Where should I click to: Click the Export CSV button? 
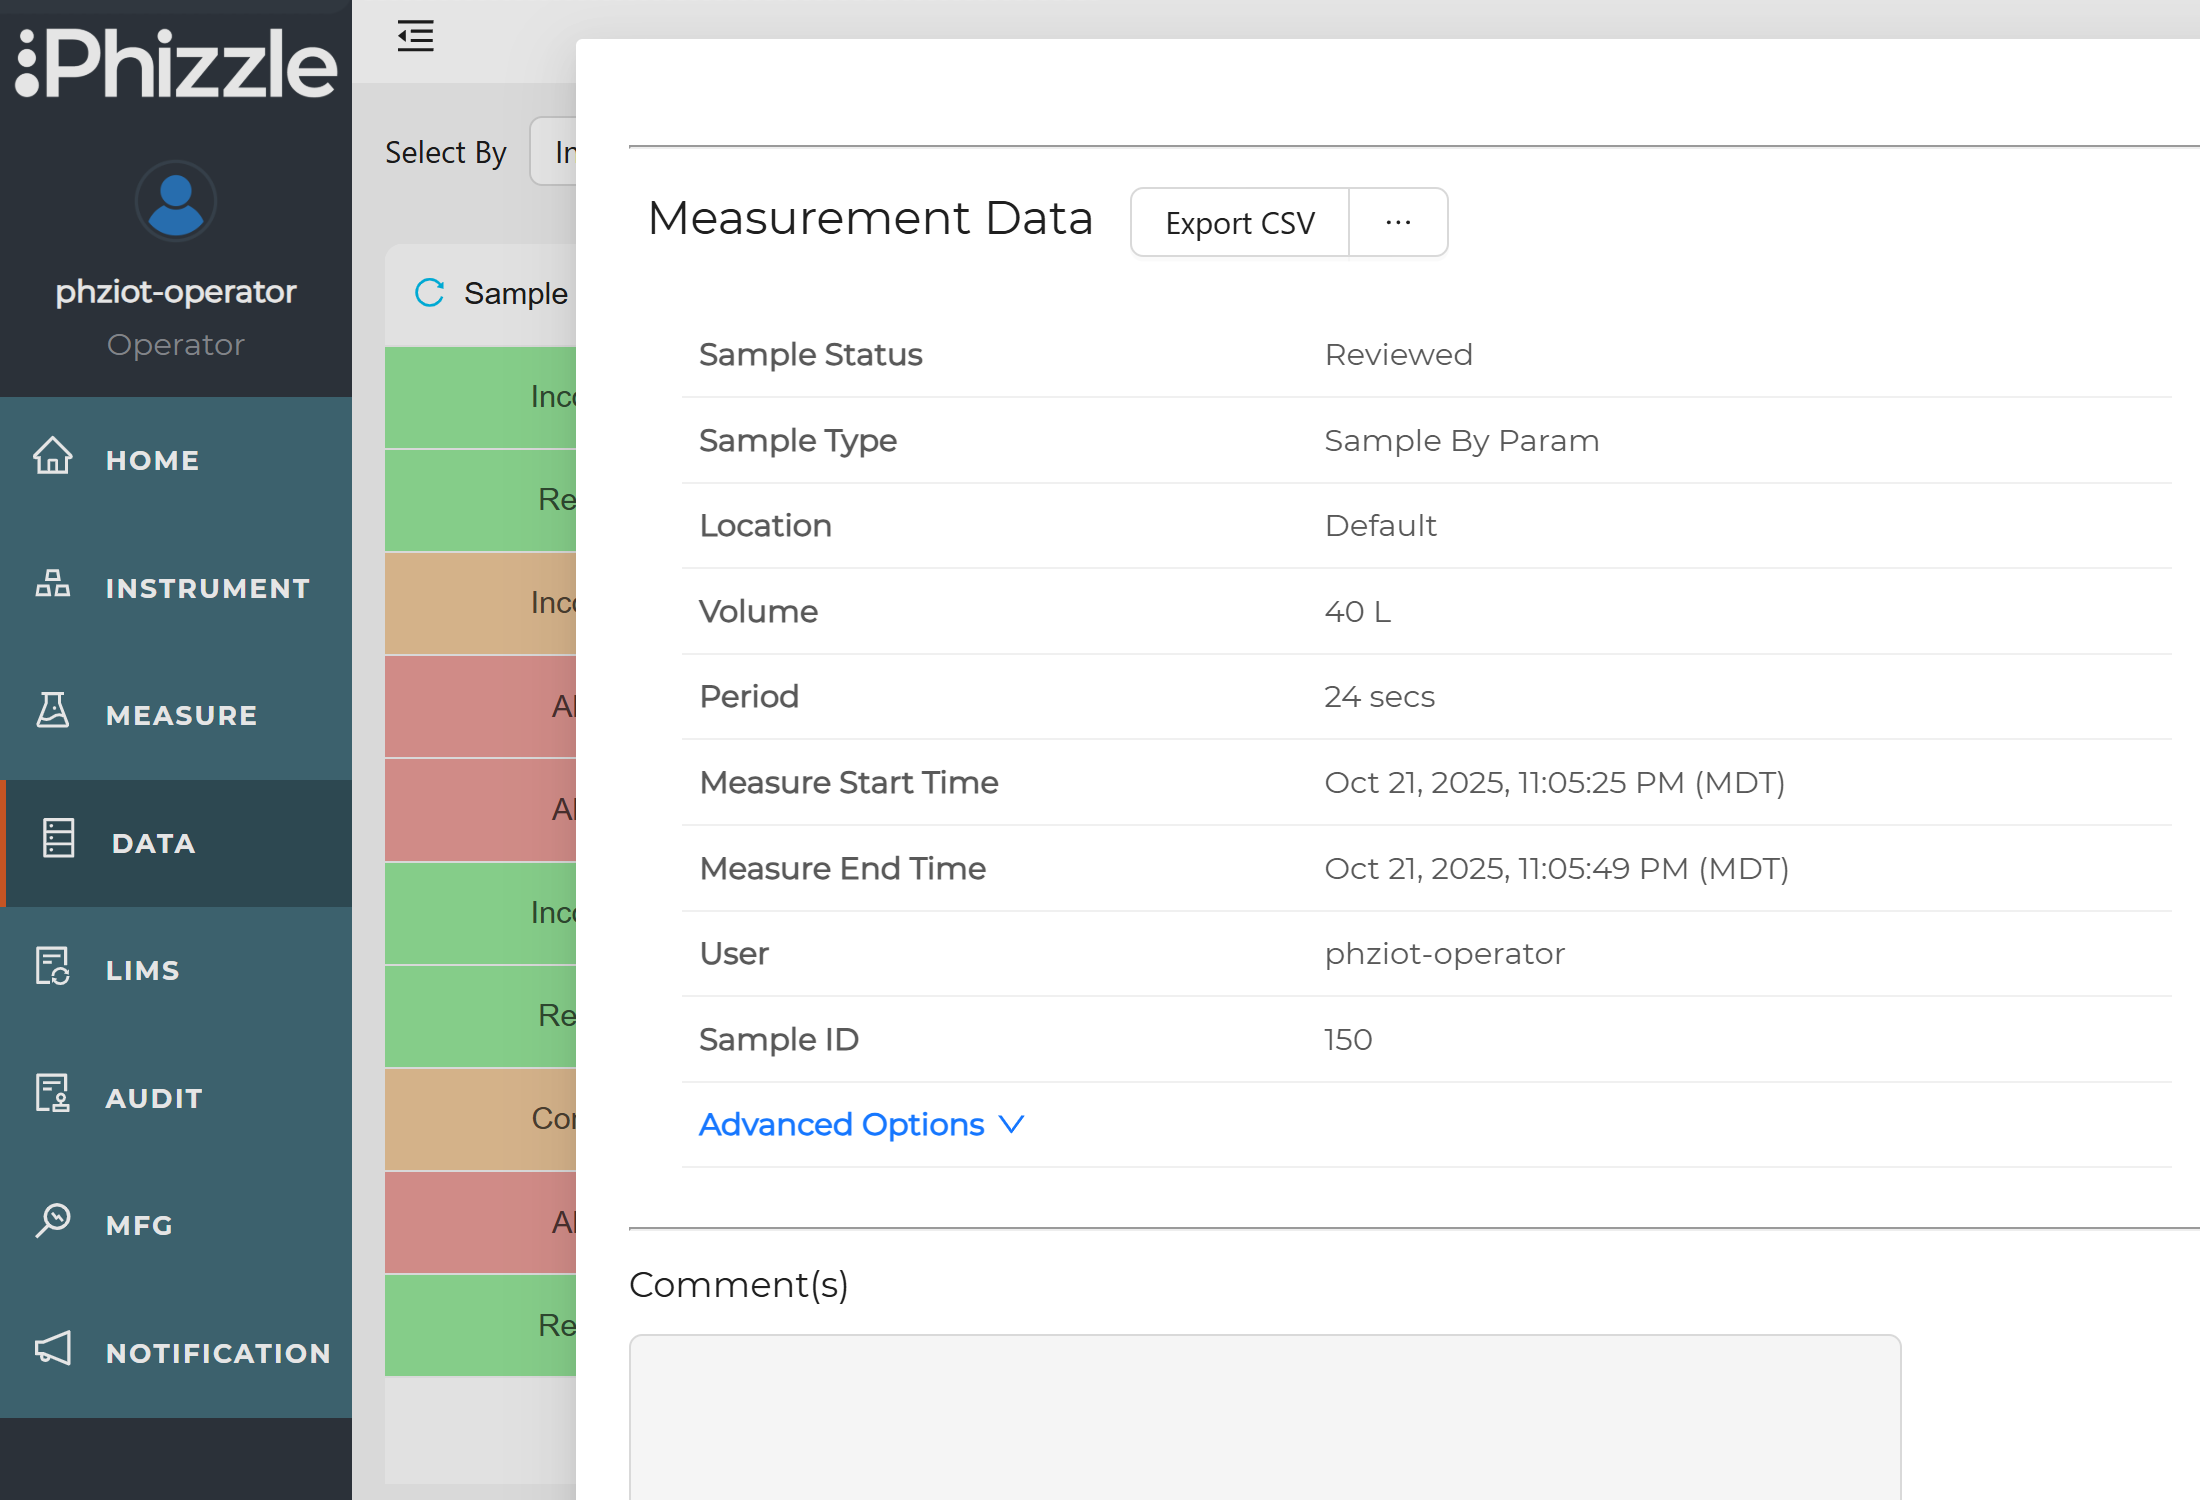[x=1238, y=222]
